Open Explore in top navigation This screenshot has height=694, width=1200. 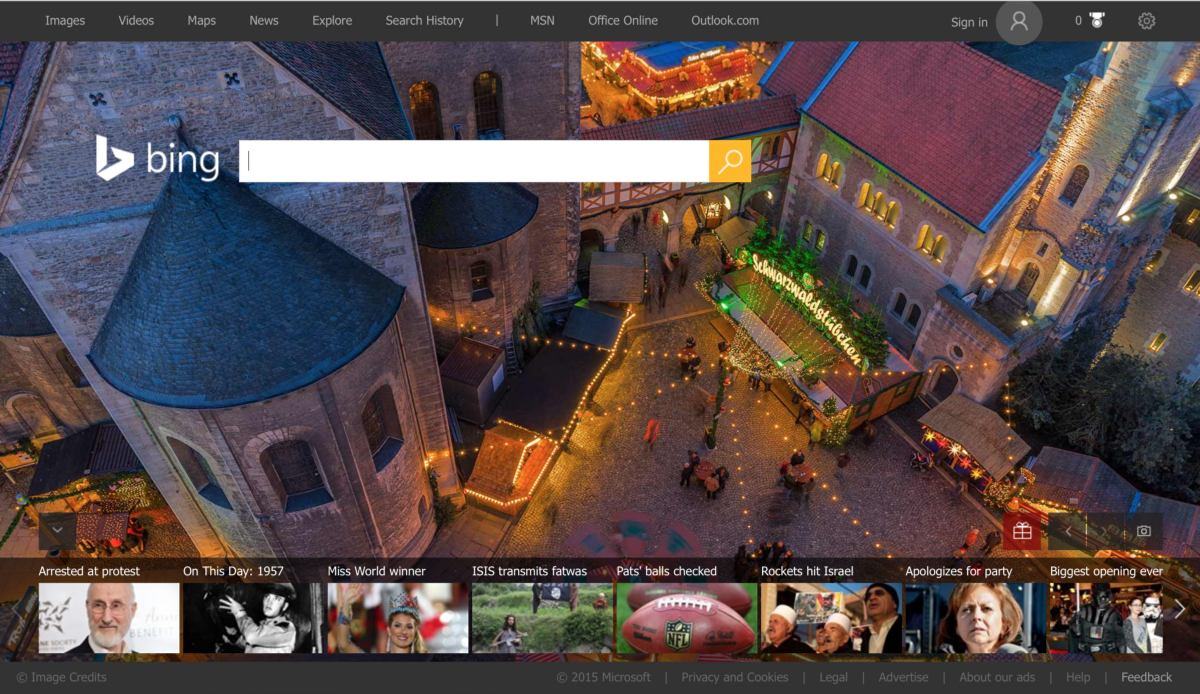click(332, 20)
